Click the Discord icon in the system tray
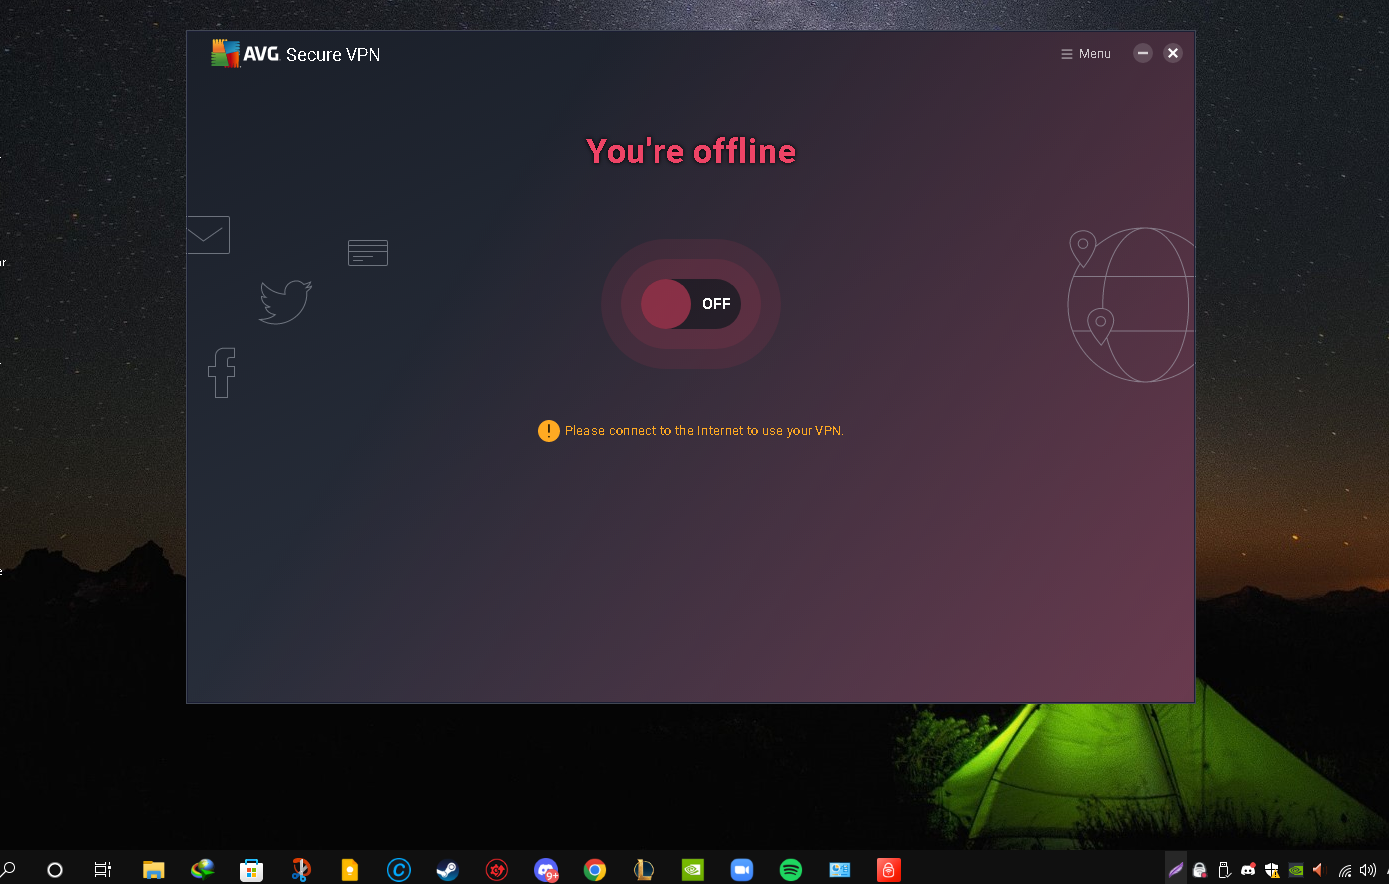Screen dimensions: 1389x884 pyautogui.click(x=1248, y=870)
